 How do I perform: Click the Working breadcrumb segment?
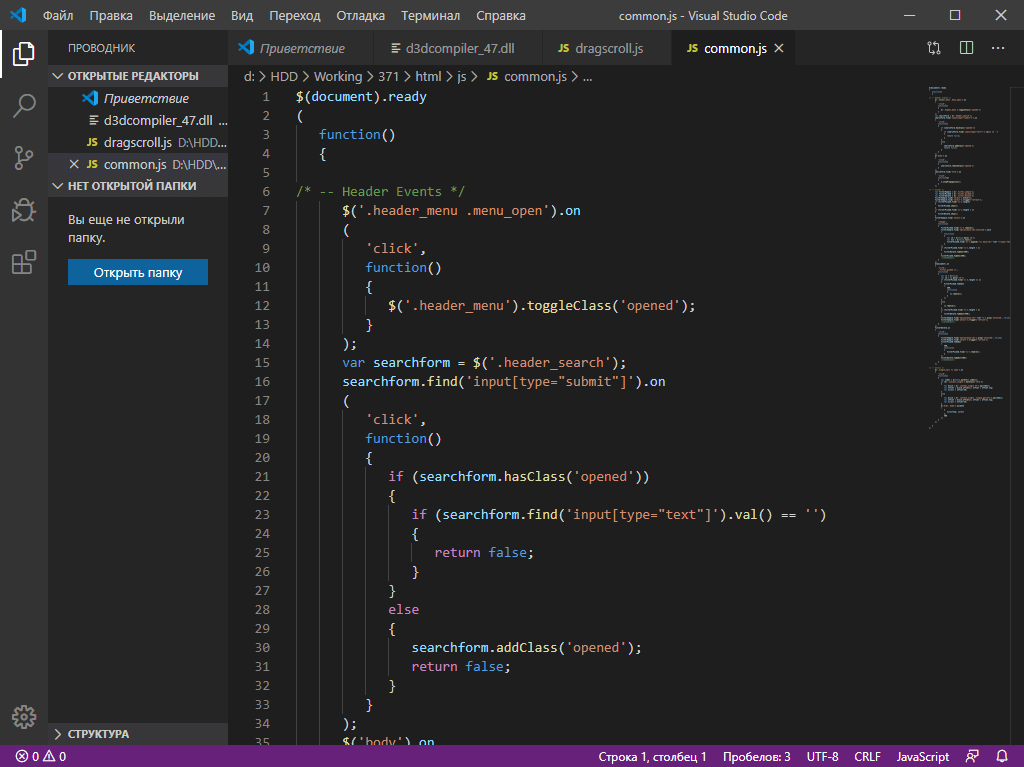[338, 76]
